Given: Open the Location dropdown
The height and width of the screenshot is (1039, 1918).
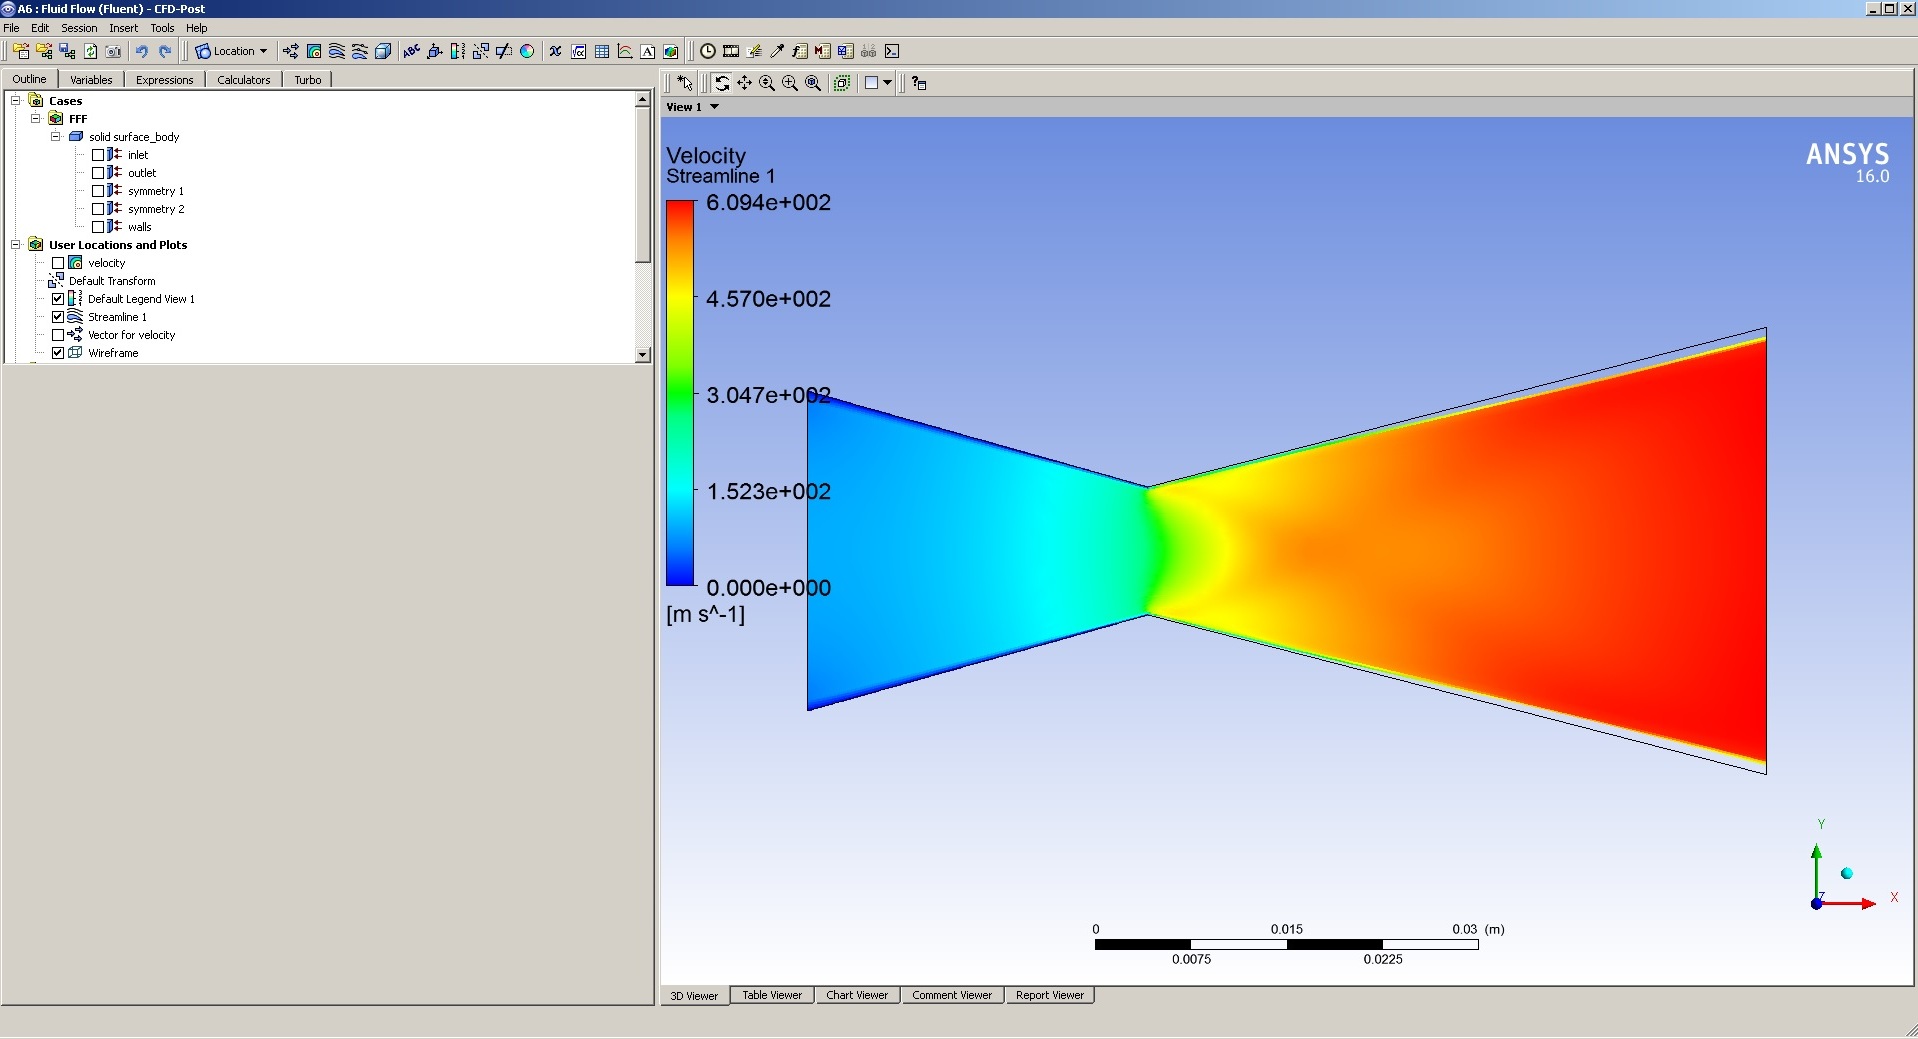Looking at the screenshot, I should pyautogui.click(x=232, y=51).
